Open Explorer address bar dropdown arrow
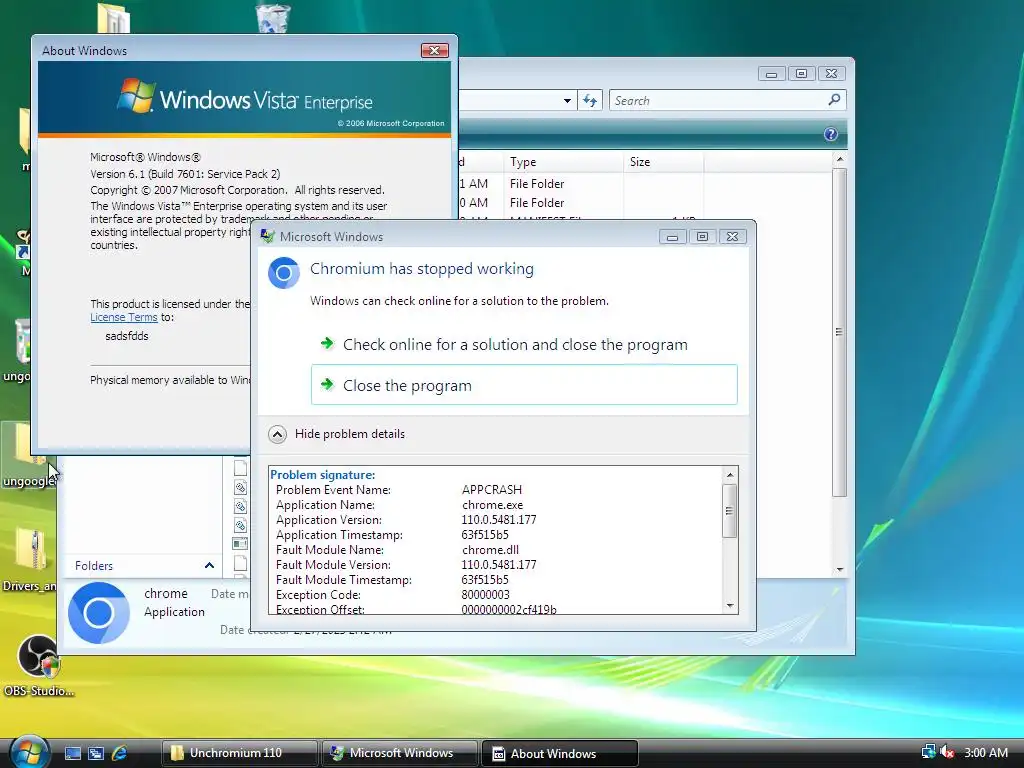This screenshot has width=1024, height=768. 567,101
